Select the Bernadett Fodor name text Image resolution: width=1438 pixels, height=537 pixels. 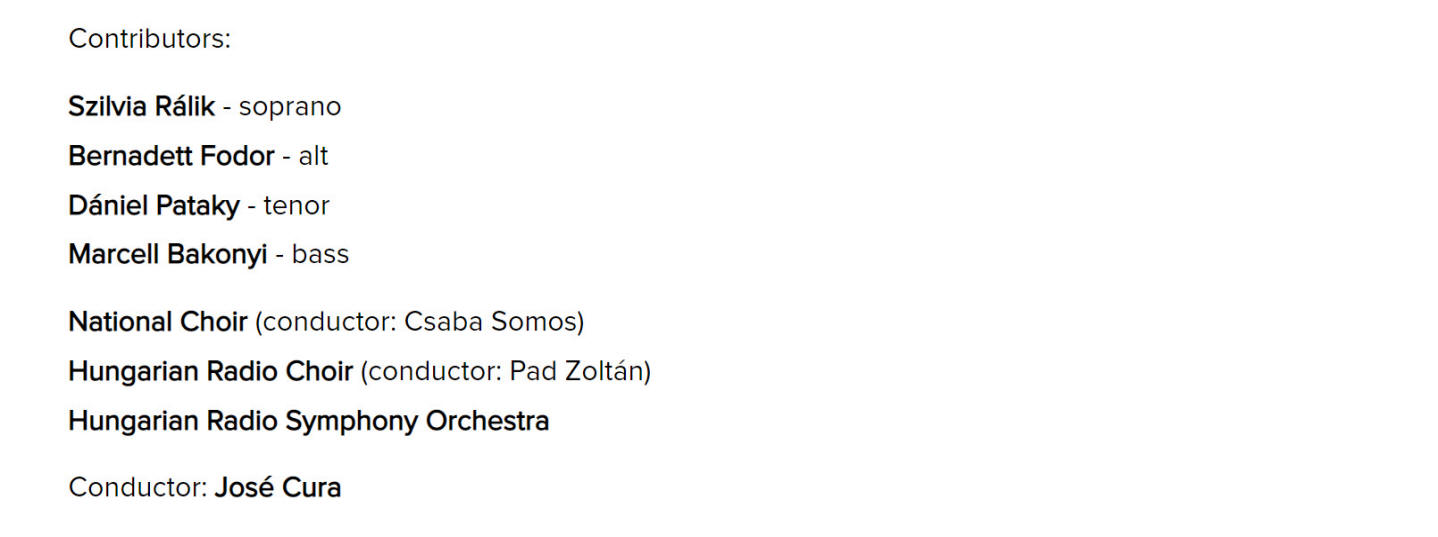[171, 156]
